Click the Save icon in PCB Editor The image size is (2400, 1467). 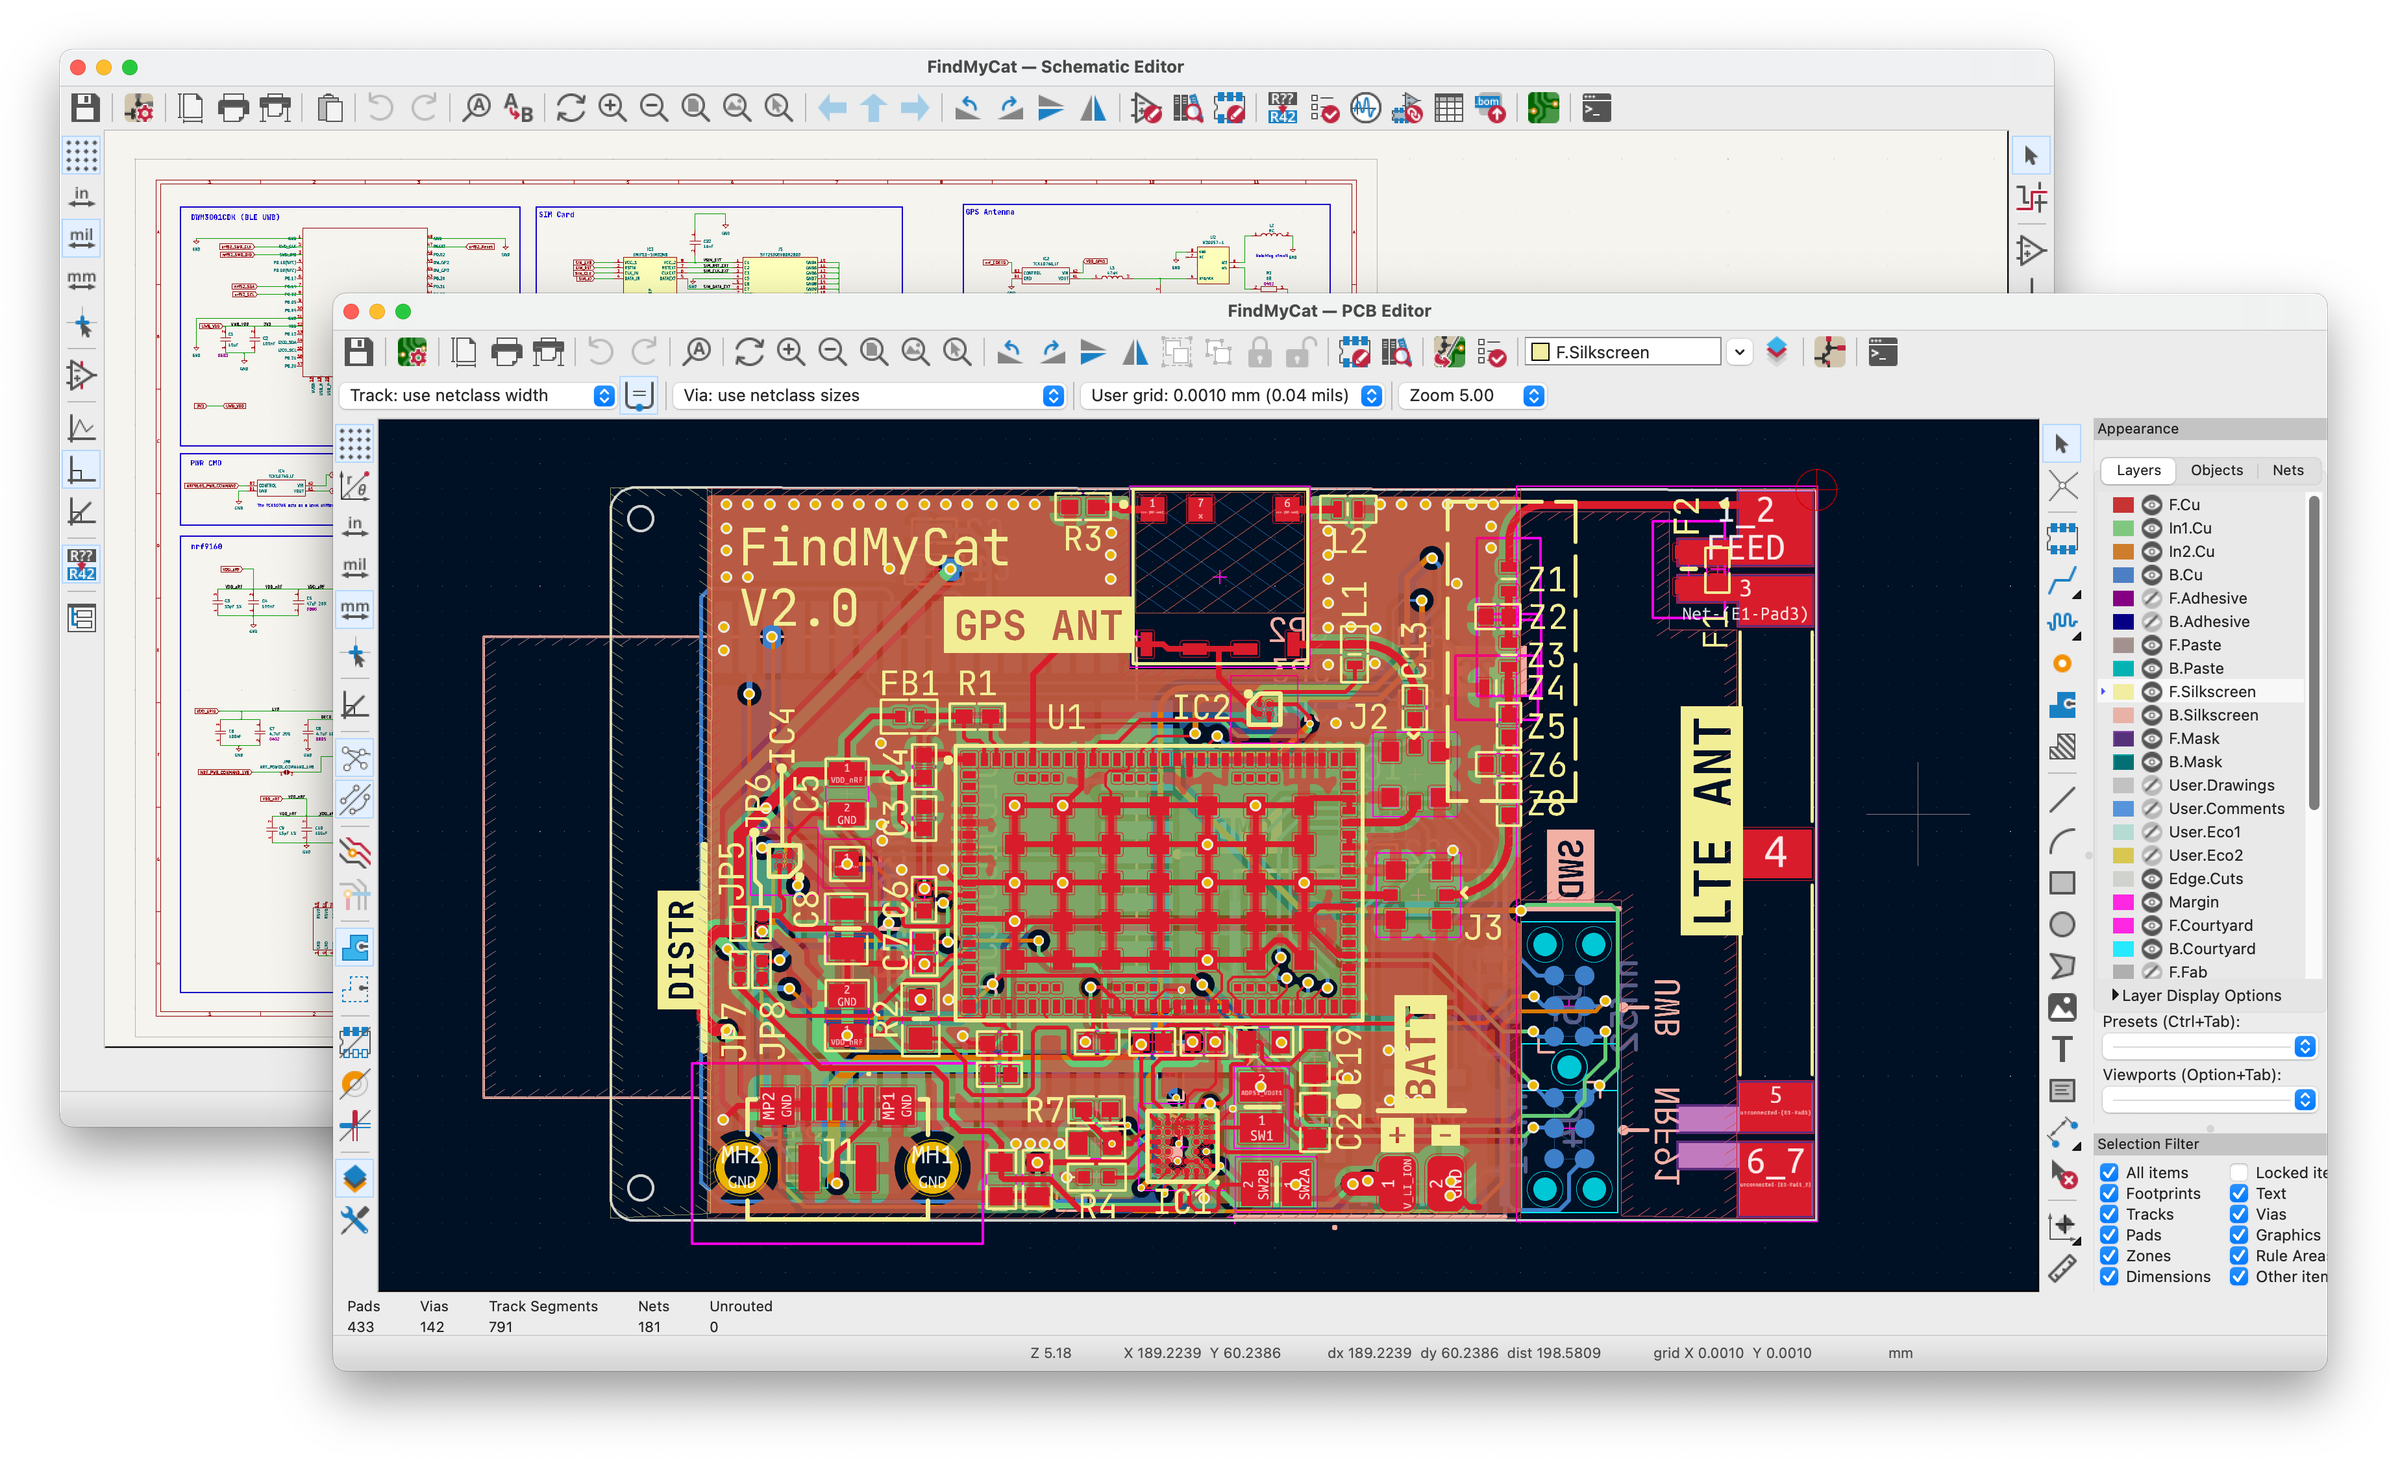coord(359,351)
